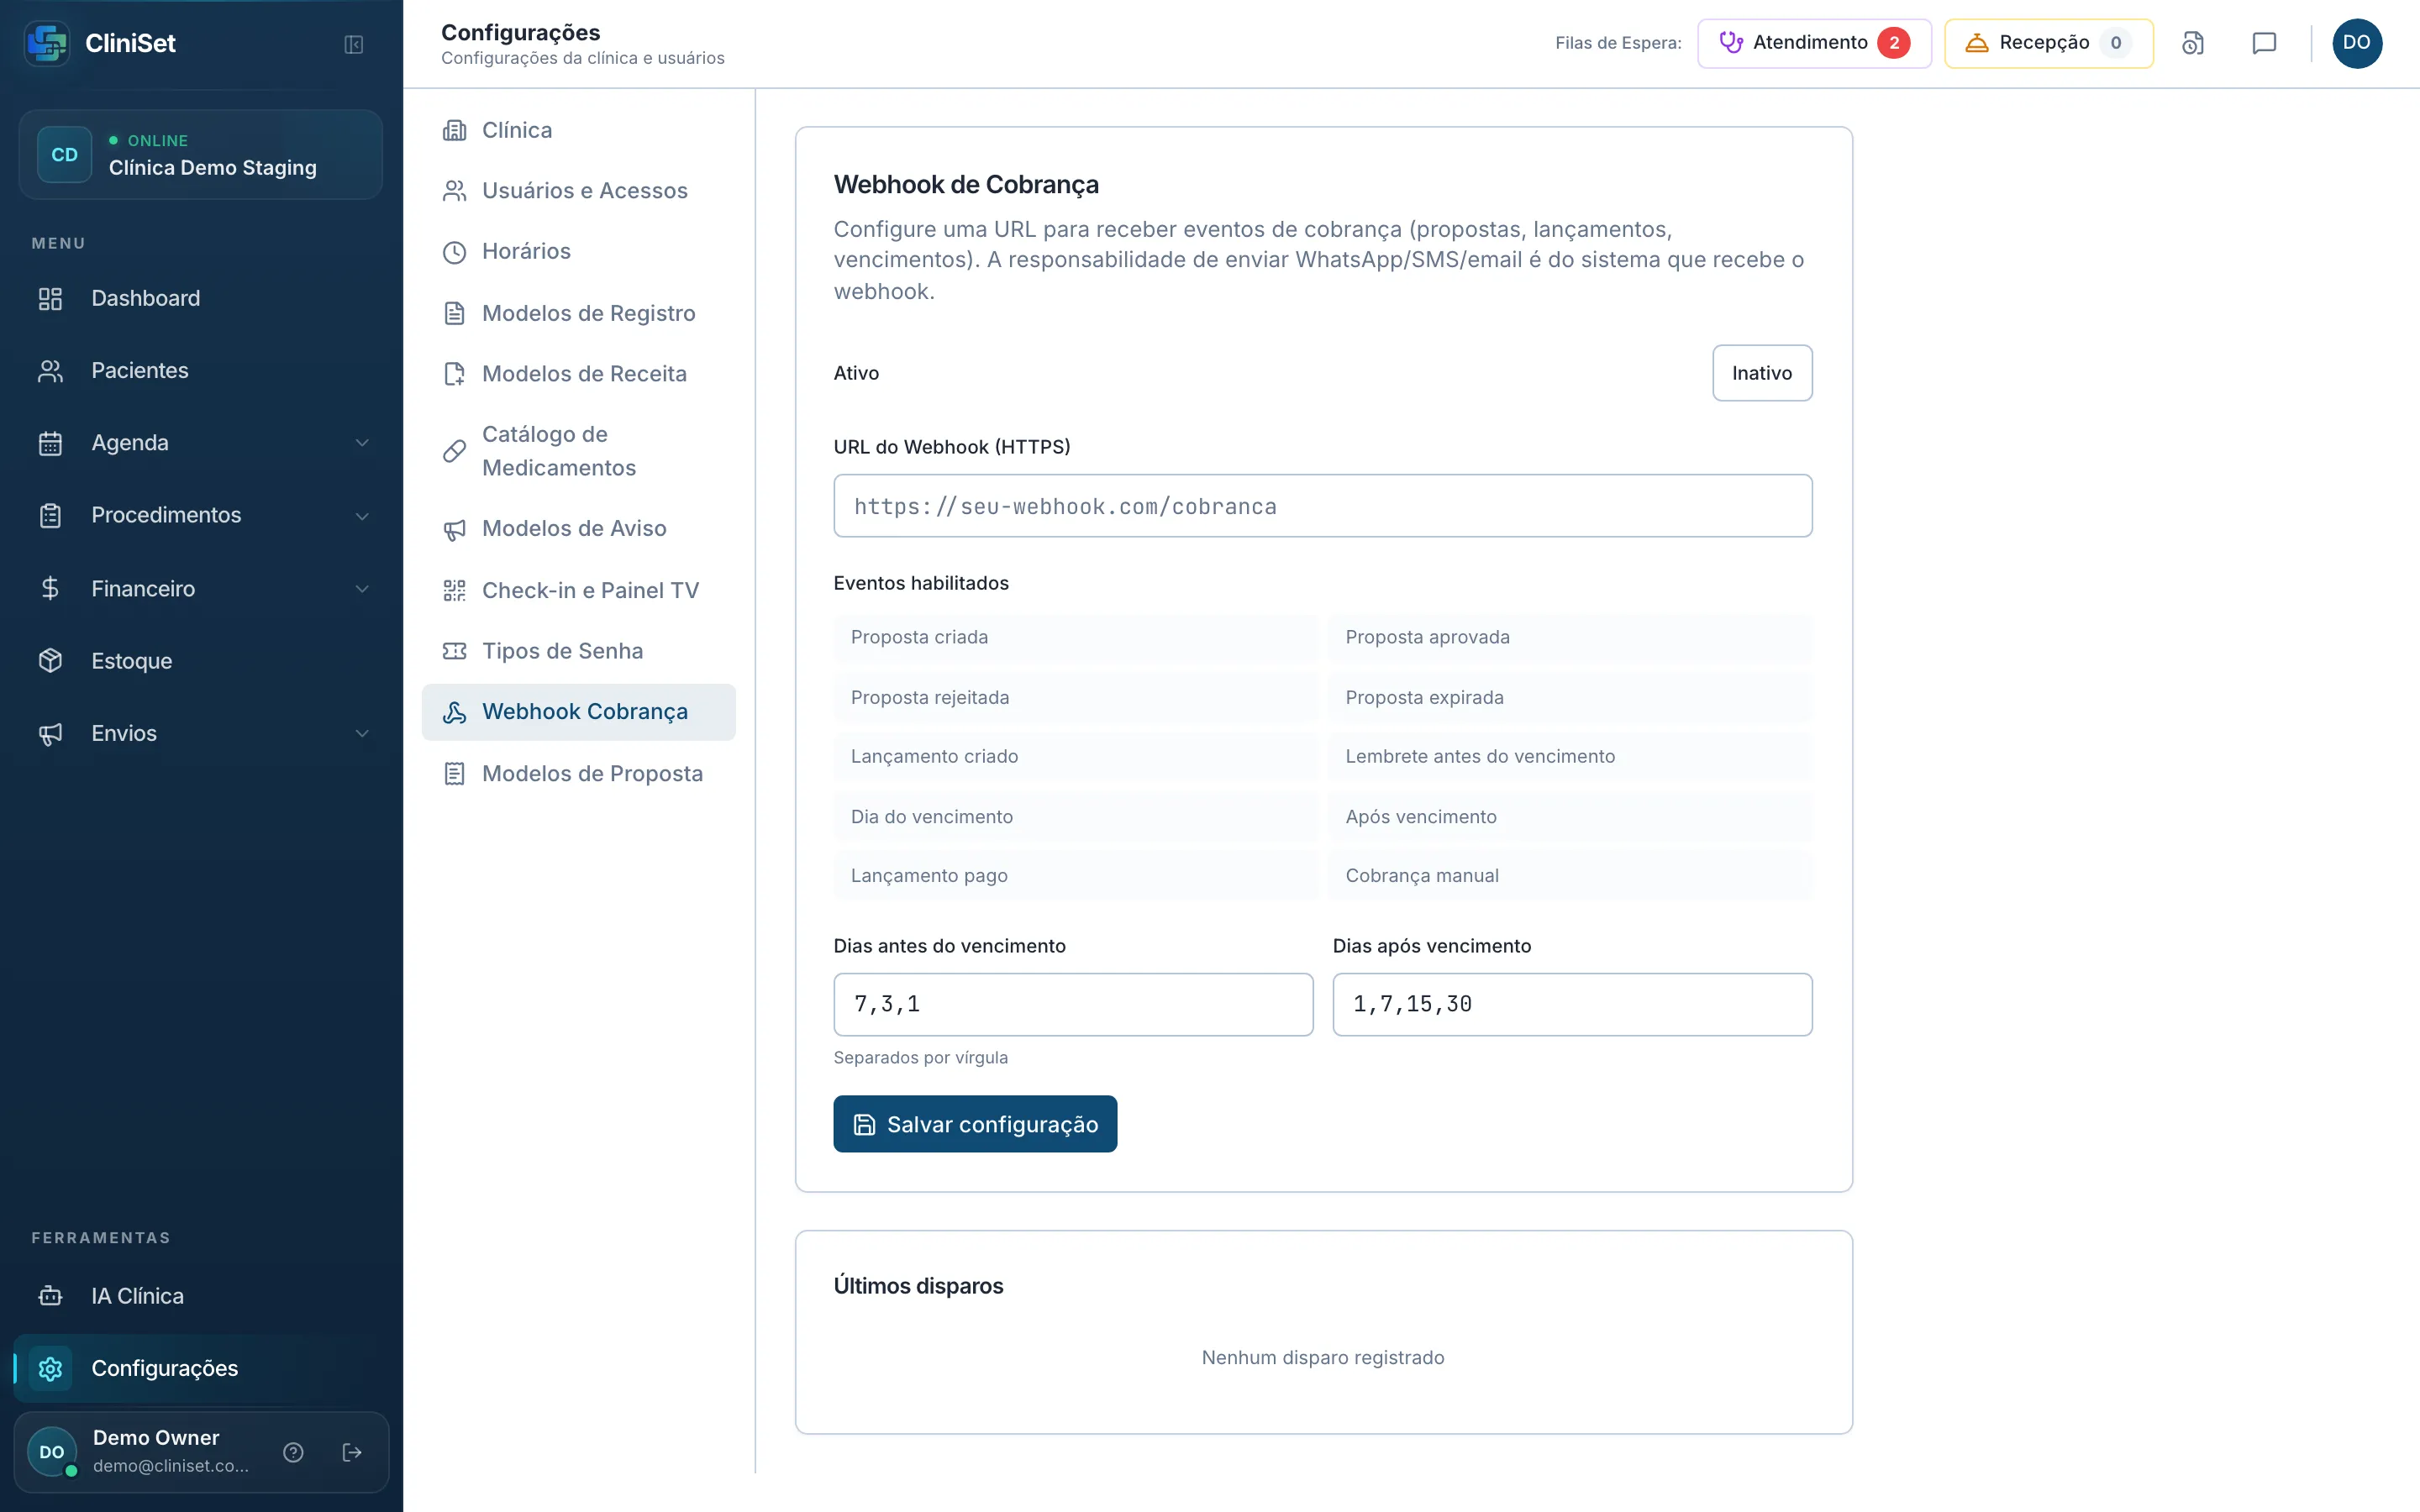This screenshot has height=1512, width=2420.
Task: Open the Usuários e Acessos settings tab
Action: tap(578, 191)
